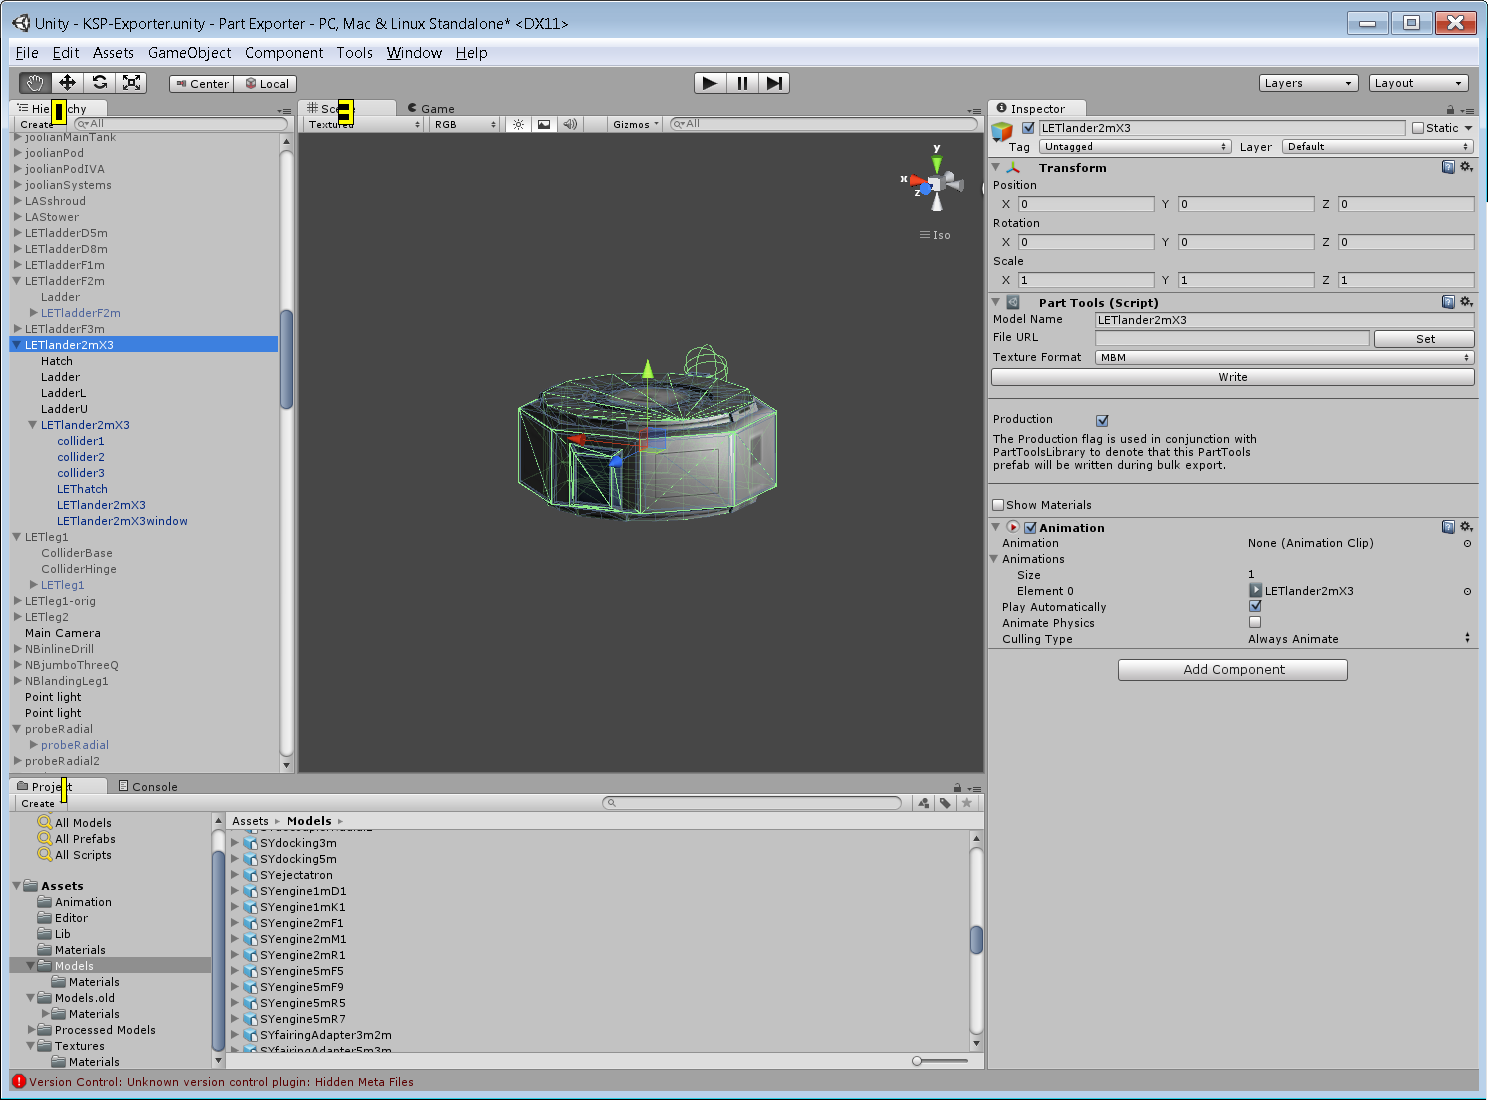Open the Component menu
This screenshot has width=1488, height=1100.
coord(284,53)
